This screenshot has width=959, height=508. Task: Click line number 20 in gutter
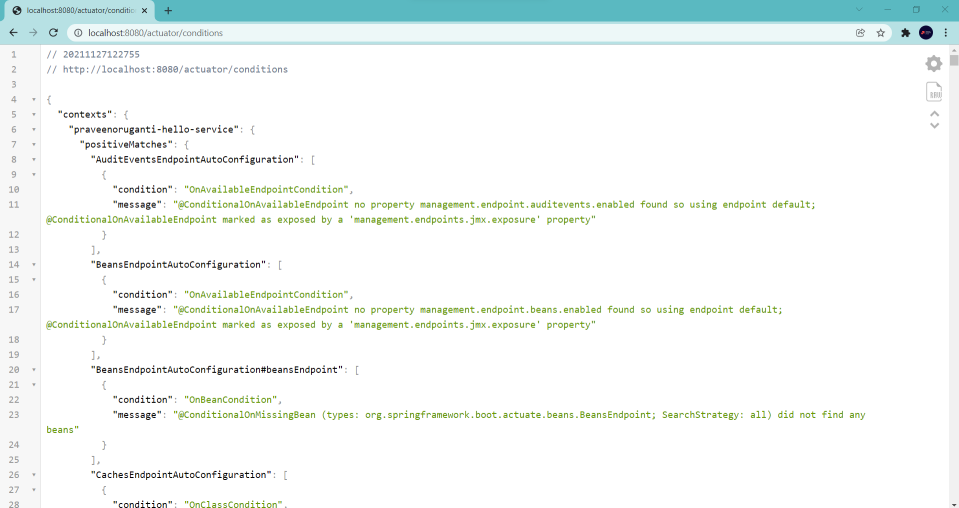click(x=14, y=370)
